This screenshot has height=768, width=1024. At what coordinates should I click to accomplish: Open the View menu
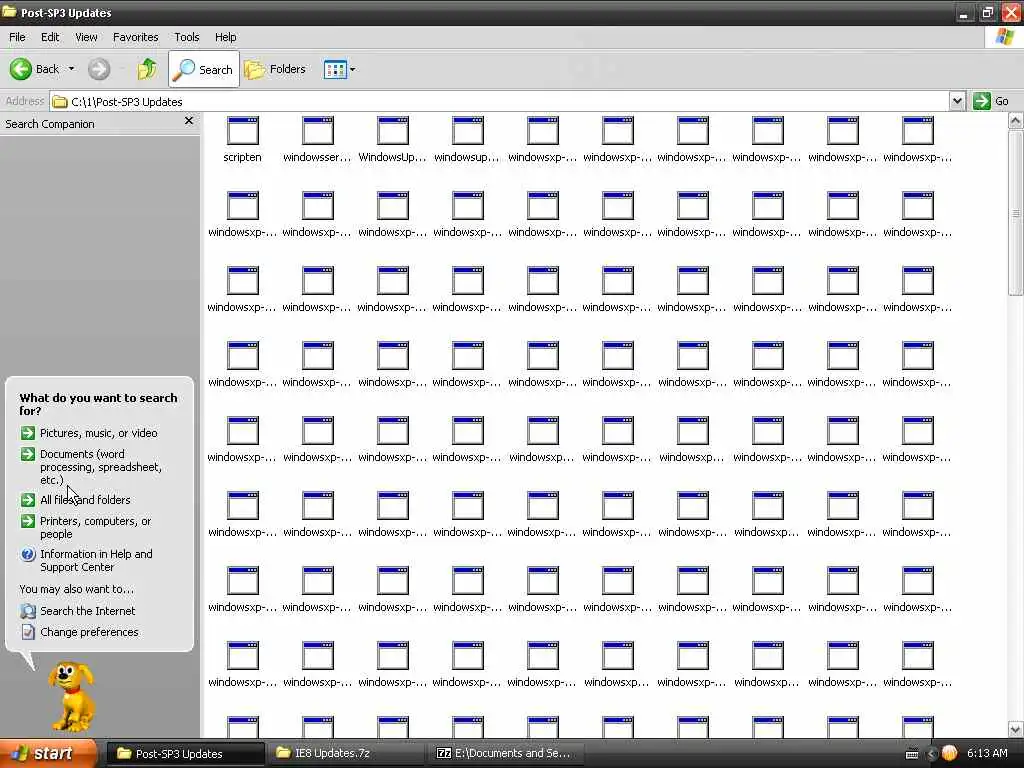pyautogui.click(x=86, y=37)
